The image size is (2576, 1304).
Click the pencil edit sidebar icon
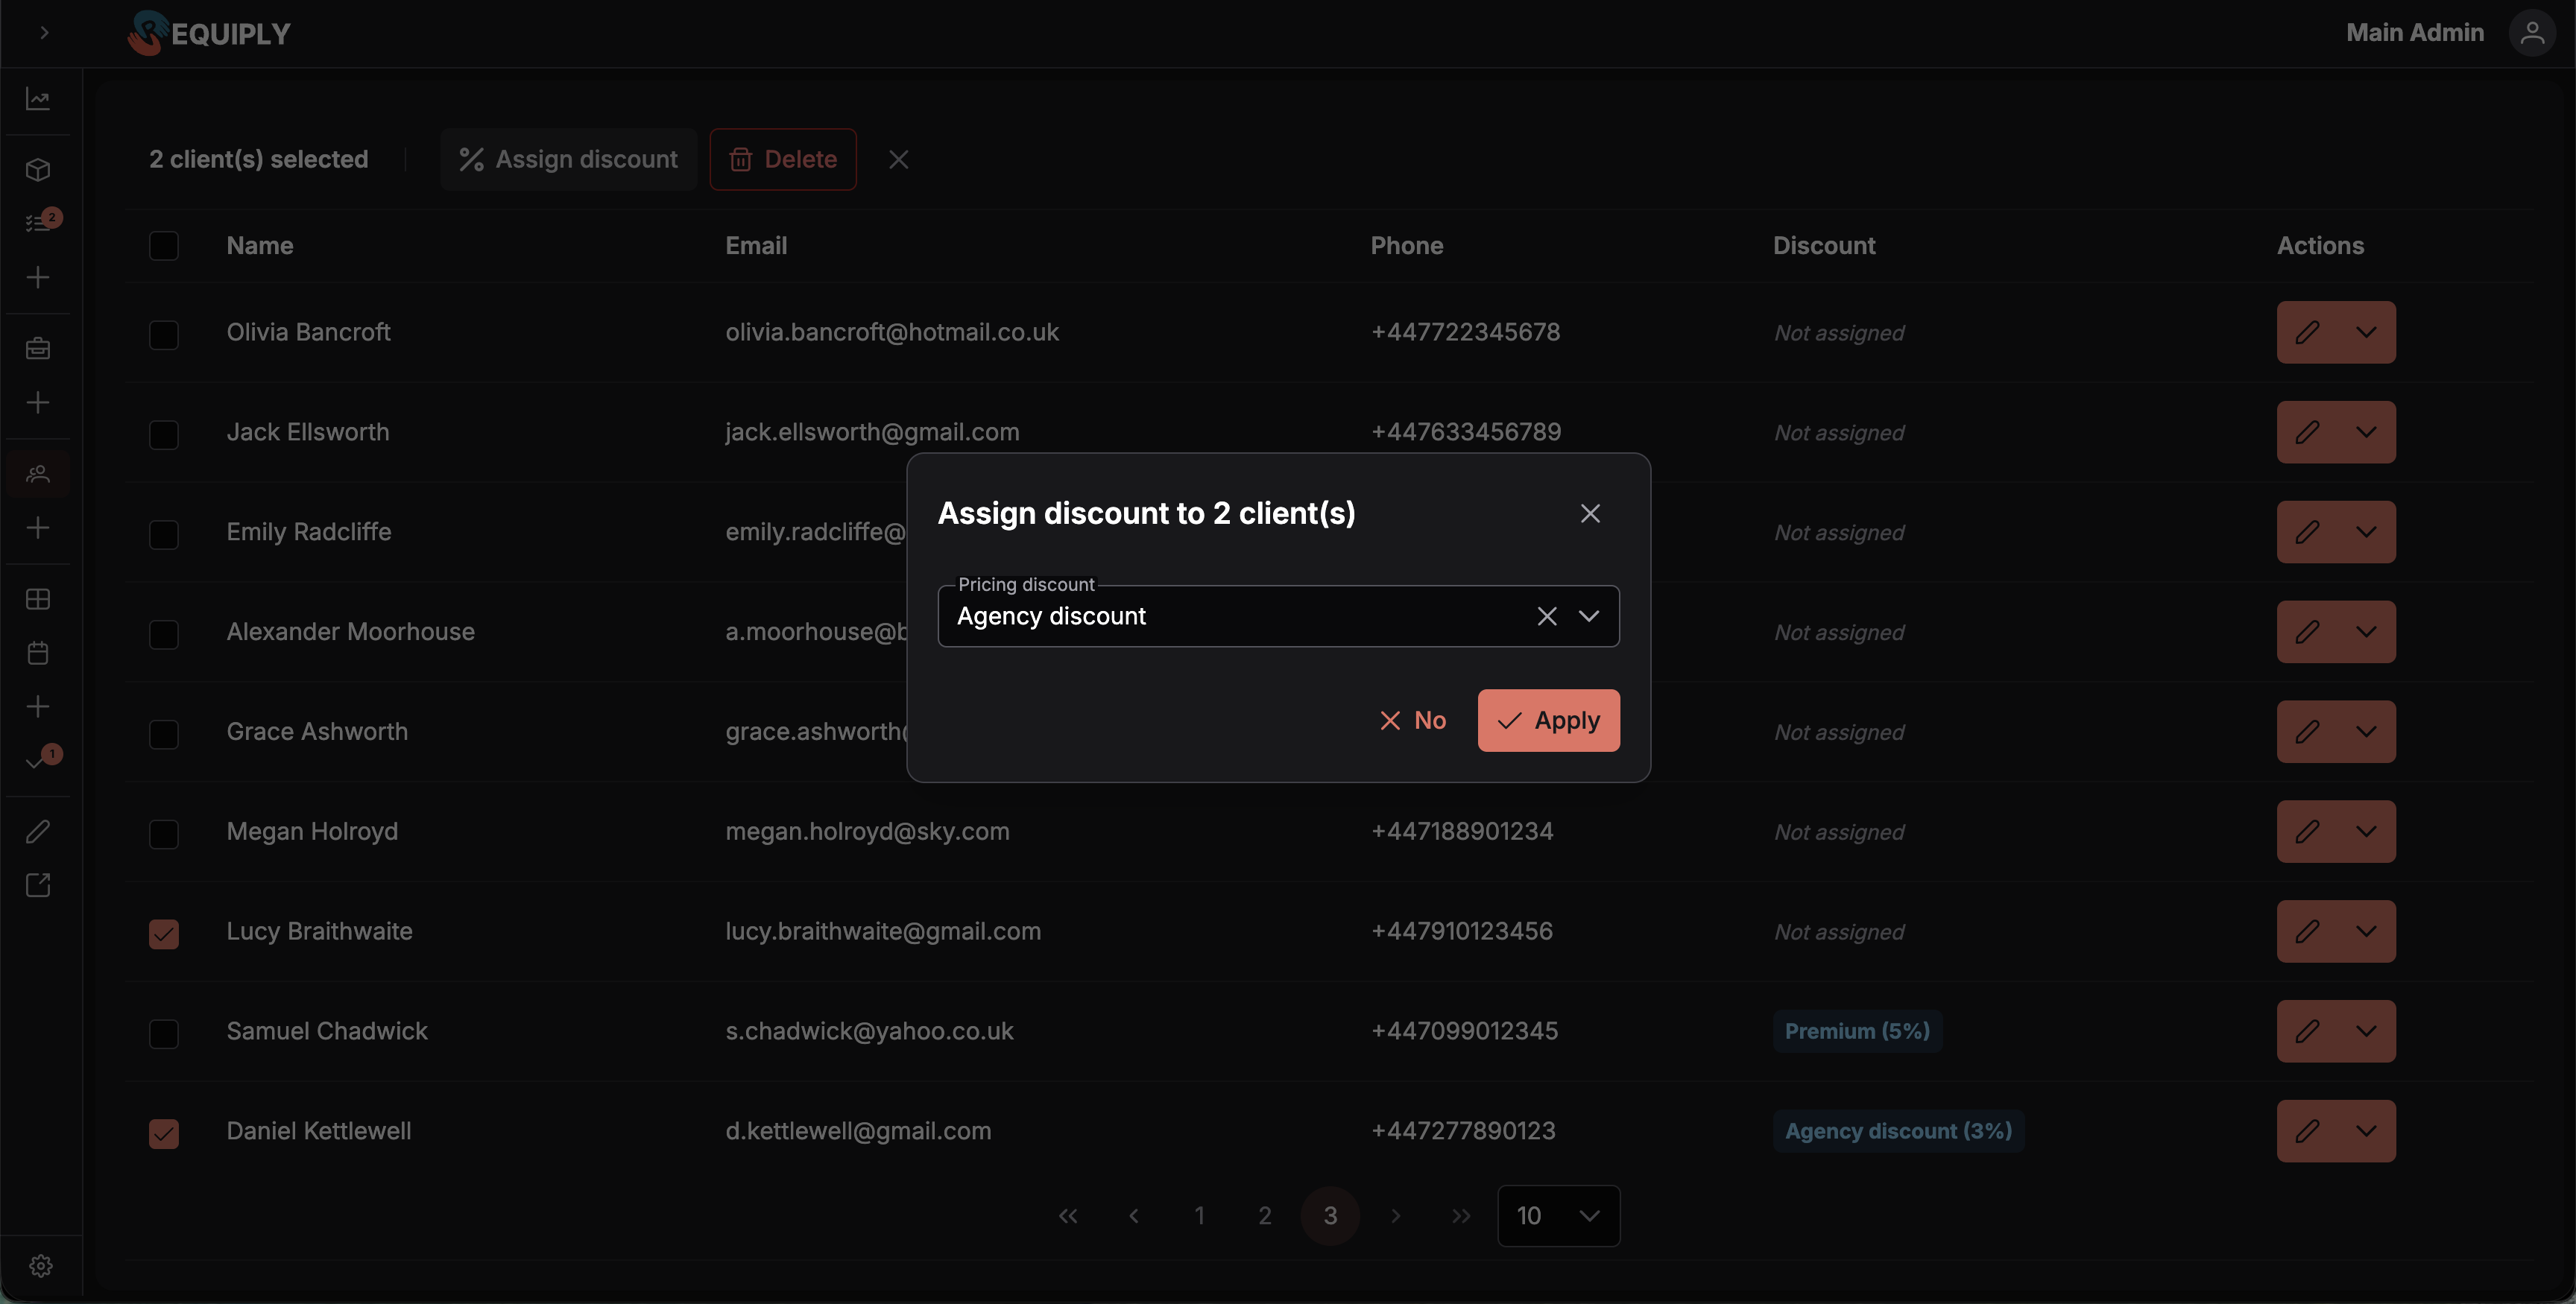click(38, 832)
